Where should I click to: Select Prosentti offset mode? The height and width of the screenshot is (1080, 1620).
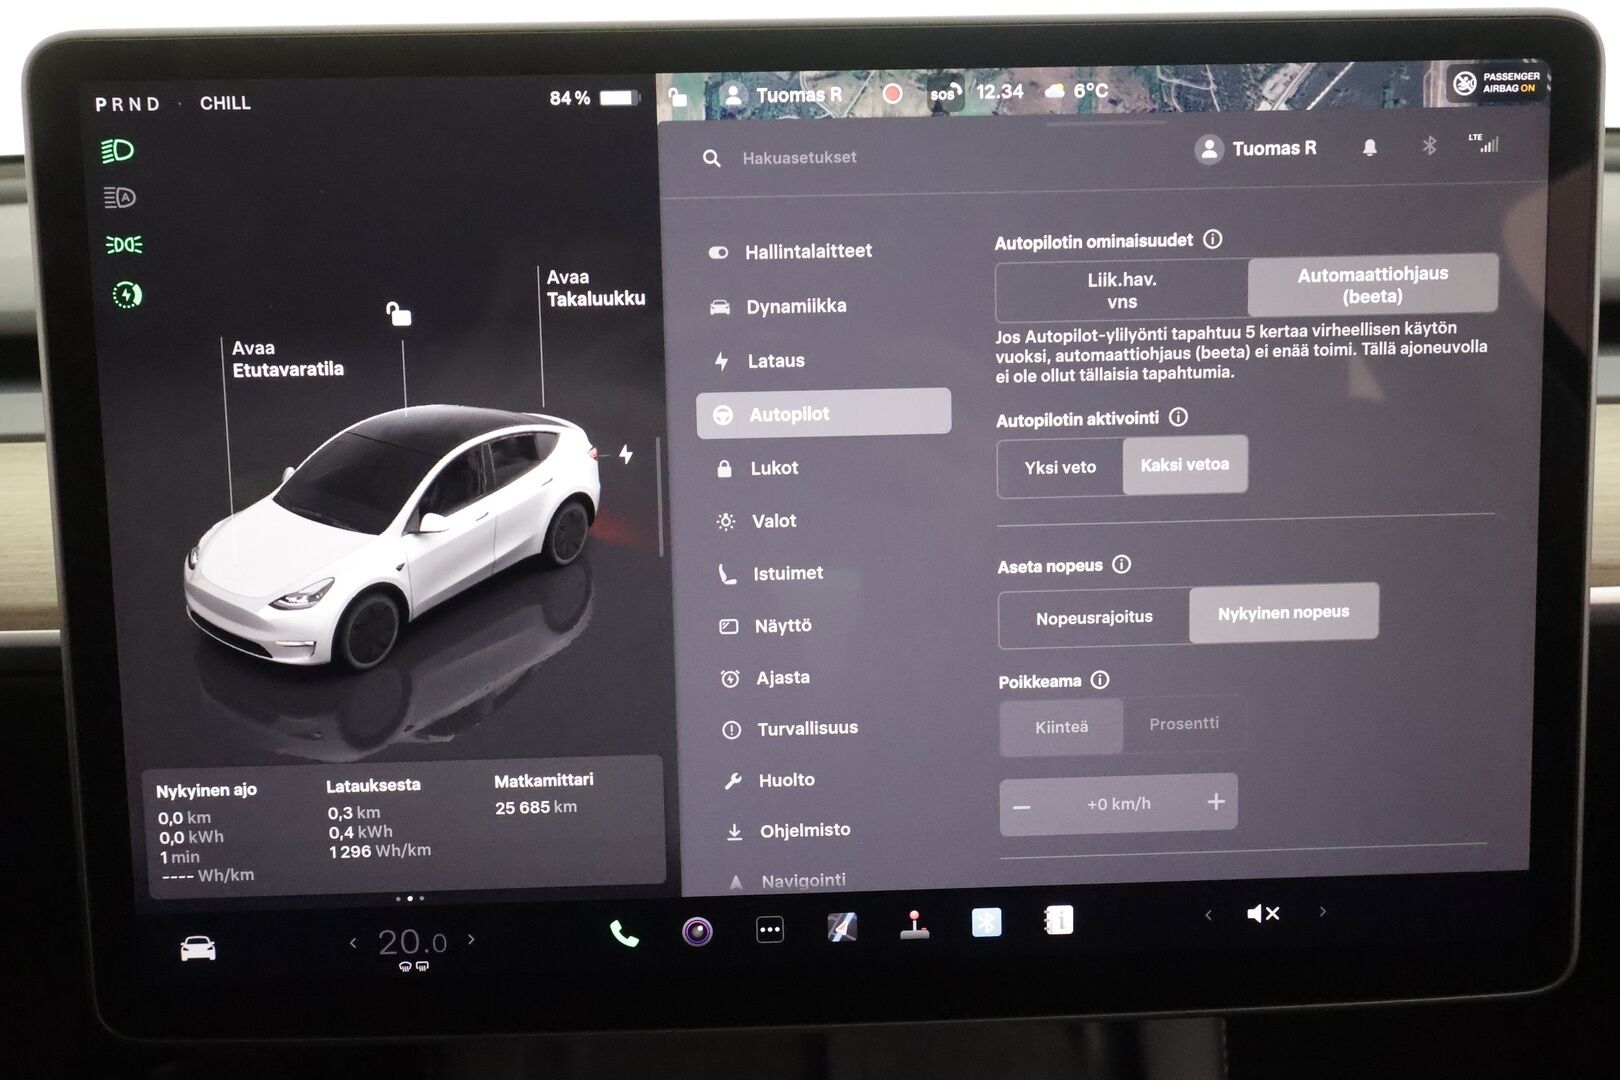[1186, 723]
